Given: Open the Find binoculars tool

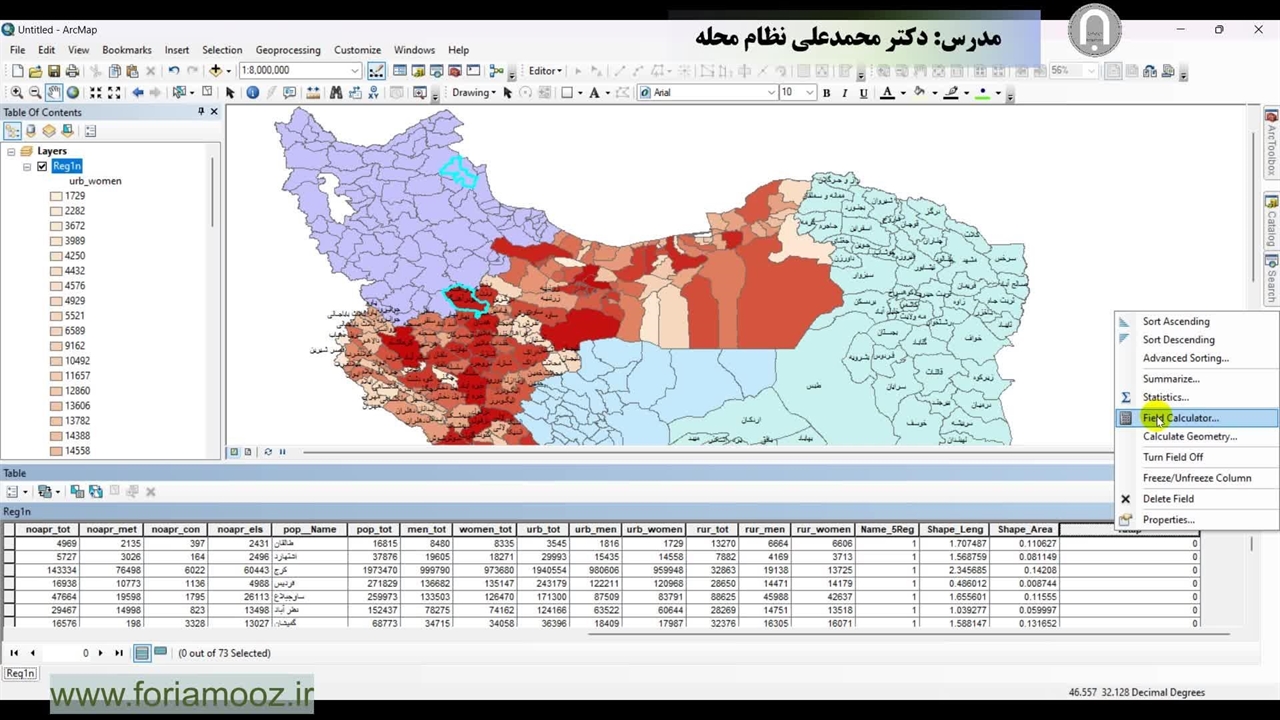Looking at the screenshot, I should pos(336,92).
